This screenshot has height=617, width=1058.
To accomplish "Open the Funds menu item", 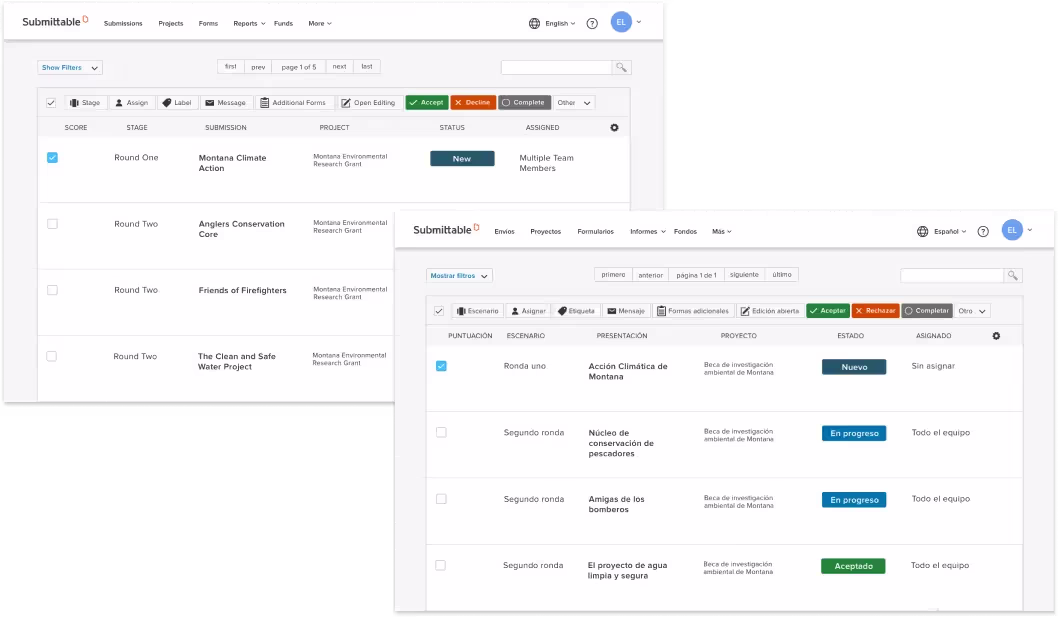I will point(283,24).
